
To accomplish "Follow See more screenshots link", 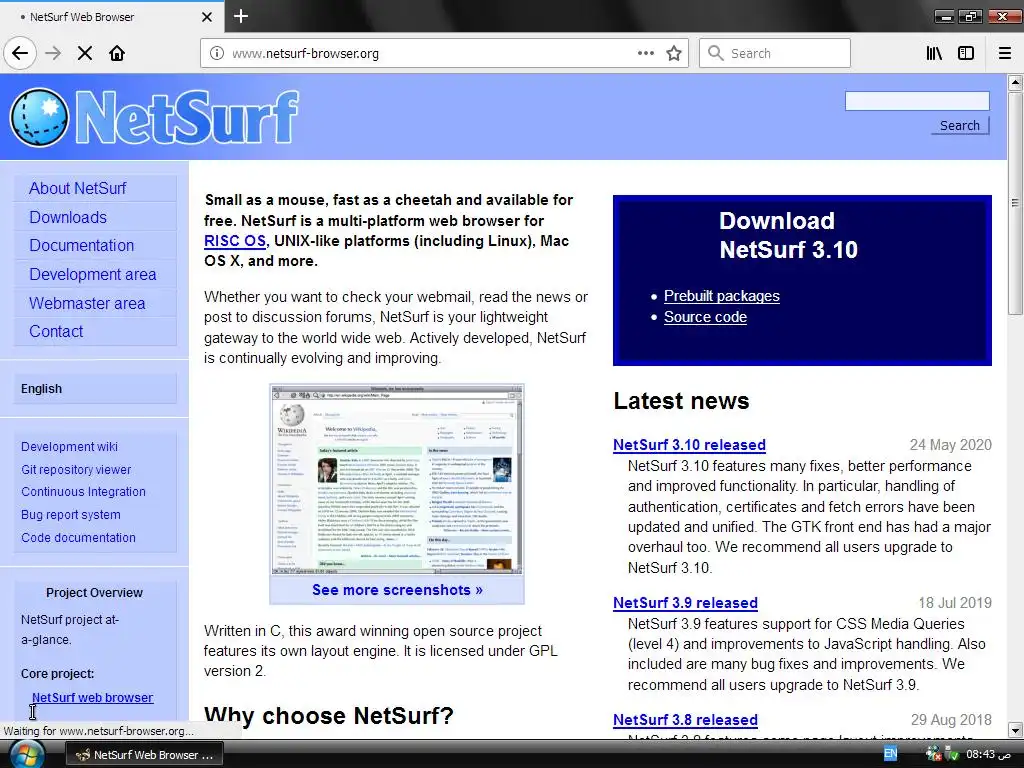I will click(x=397, y=590).
